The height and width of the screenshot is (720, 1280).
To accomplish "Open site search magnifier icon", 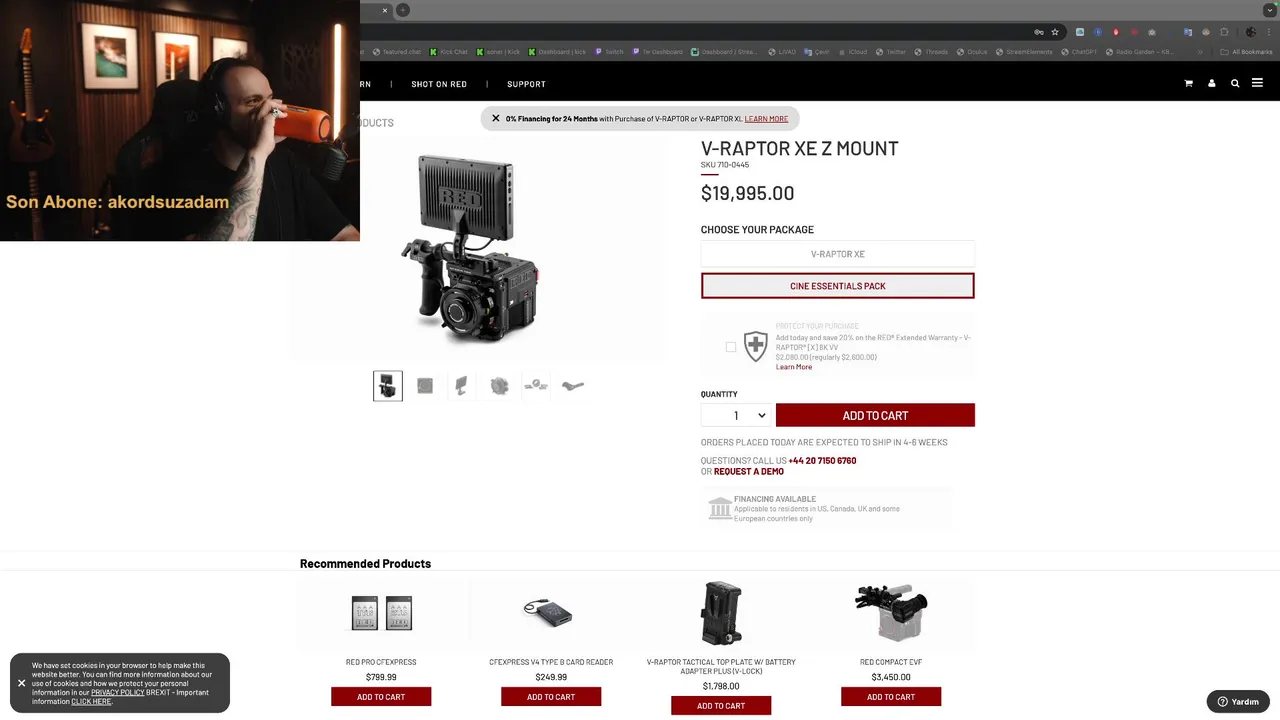I will [x=1235, y=84].
